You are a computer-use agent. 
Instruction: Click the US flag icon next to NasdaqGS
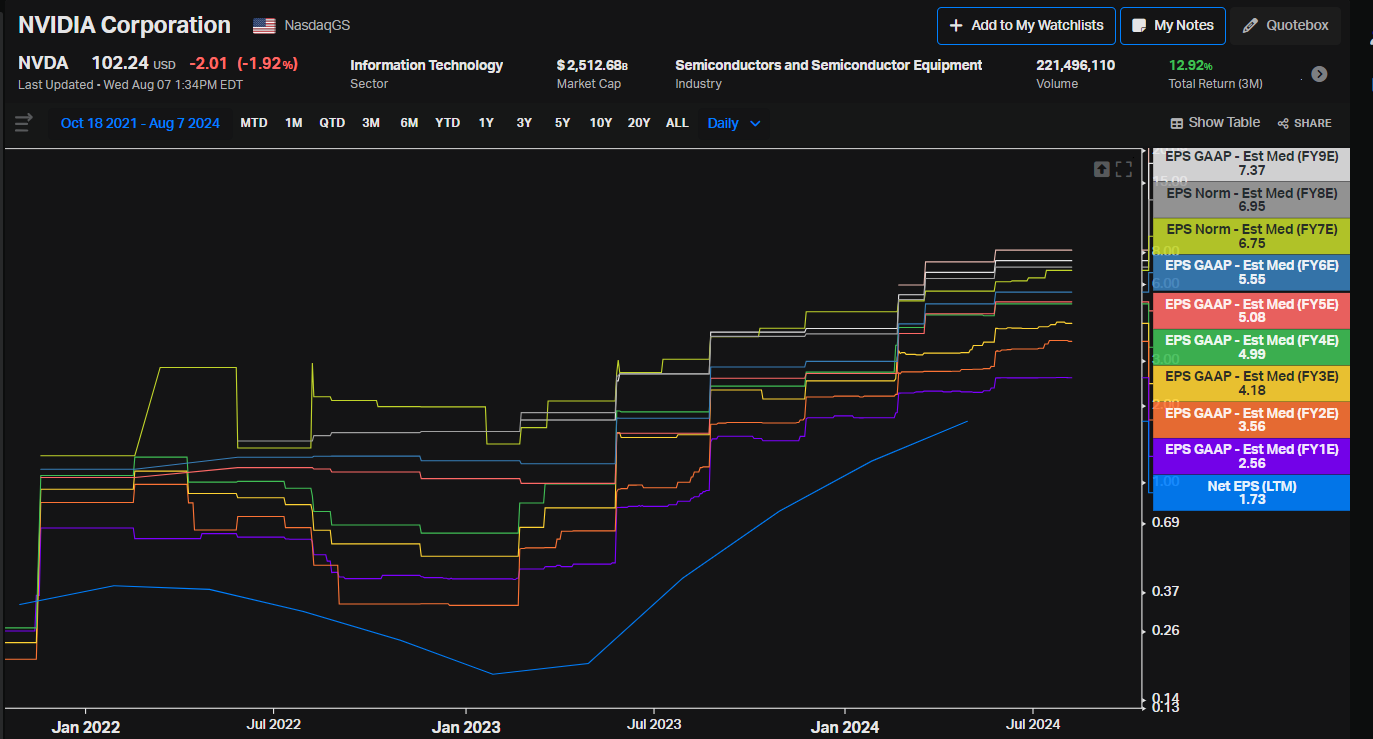264,25
